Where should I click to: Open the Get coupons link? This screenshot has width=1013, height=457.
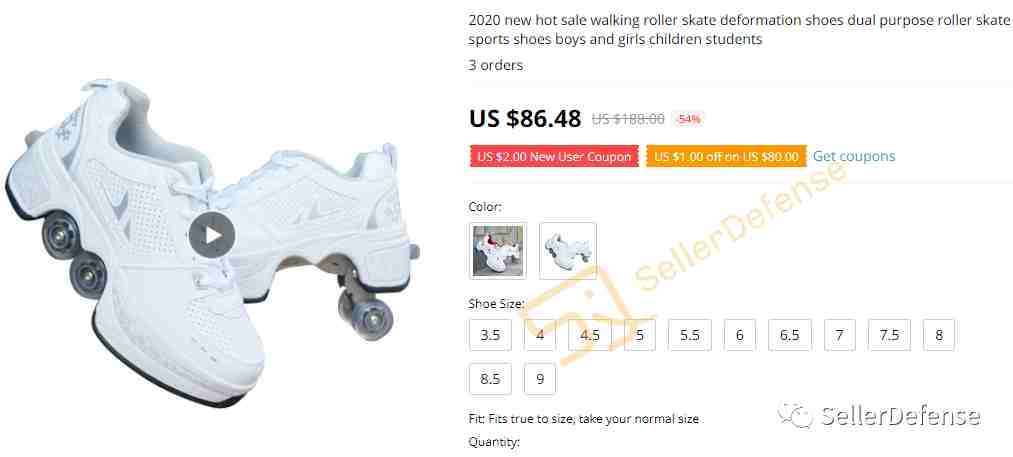click(x=854, y=156)
